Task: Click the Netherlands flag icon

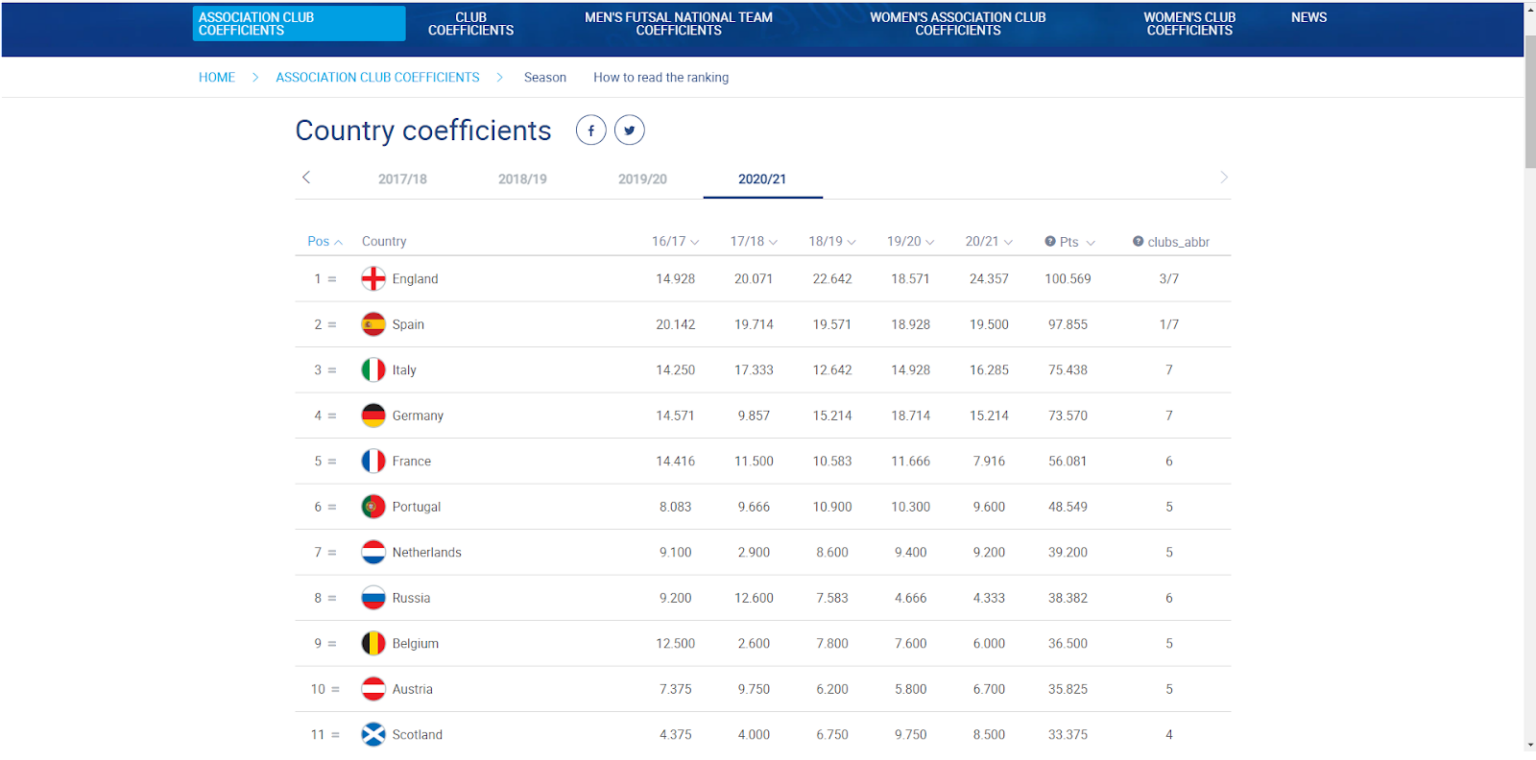Action: click(373, 552)
